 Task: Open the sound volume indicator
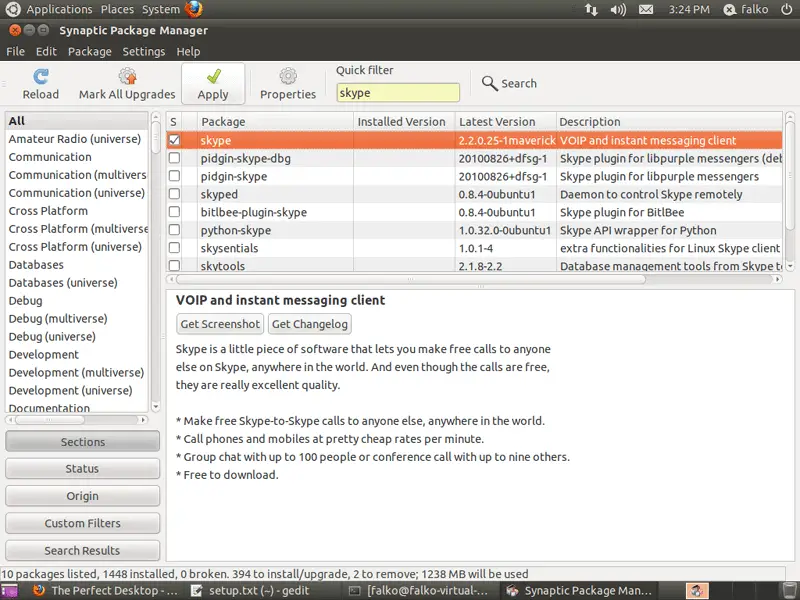(x=618, y=10)
